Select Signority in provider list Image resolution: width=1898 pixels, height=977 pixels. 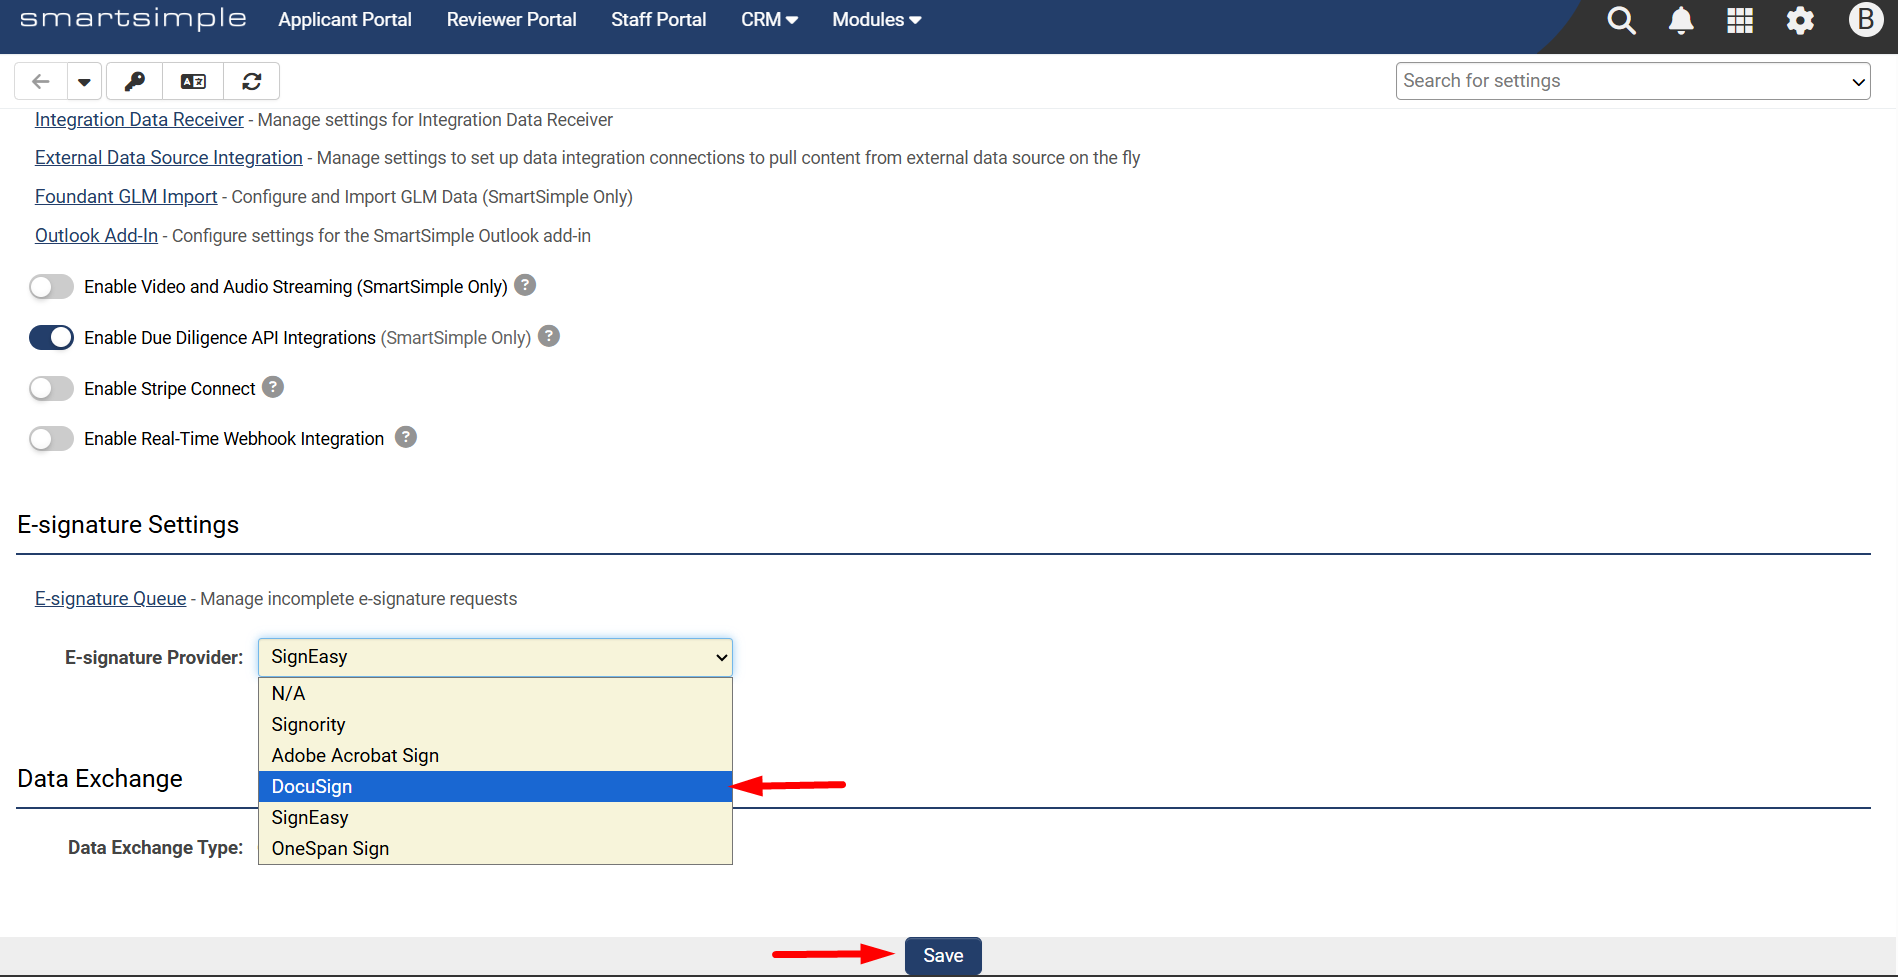click(495, 724)
